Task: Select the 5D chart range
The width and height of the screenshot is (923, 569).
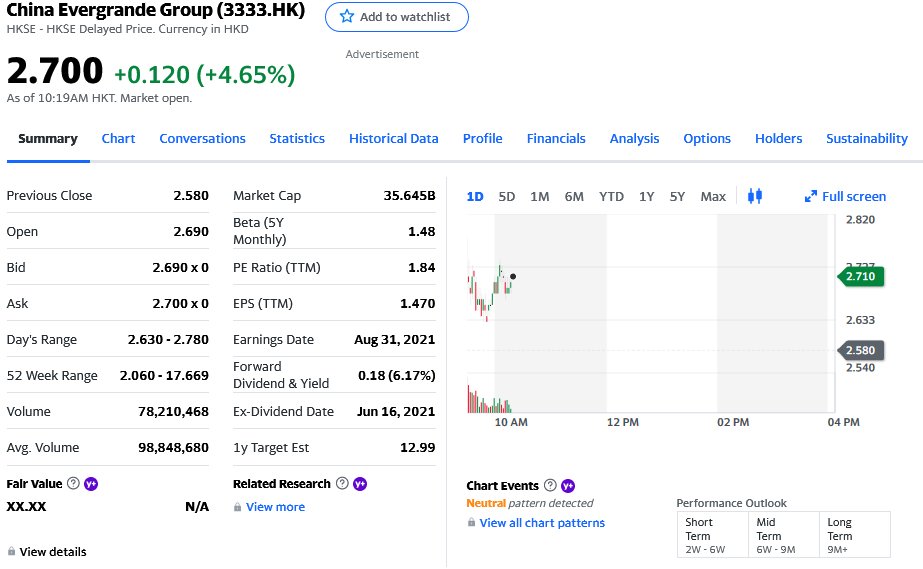Action: 506,197
